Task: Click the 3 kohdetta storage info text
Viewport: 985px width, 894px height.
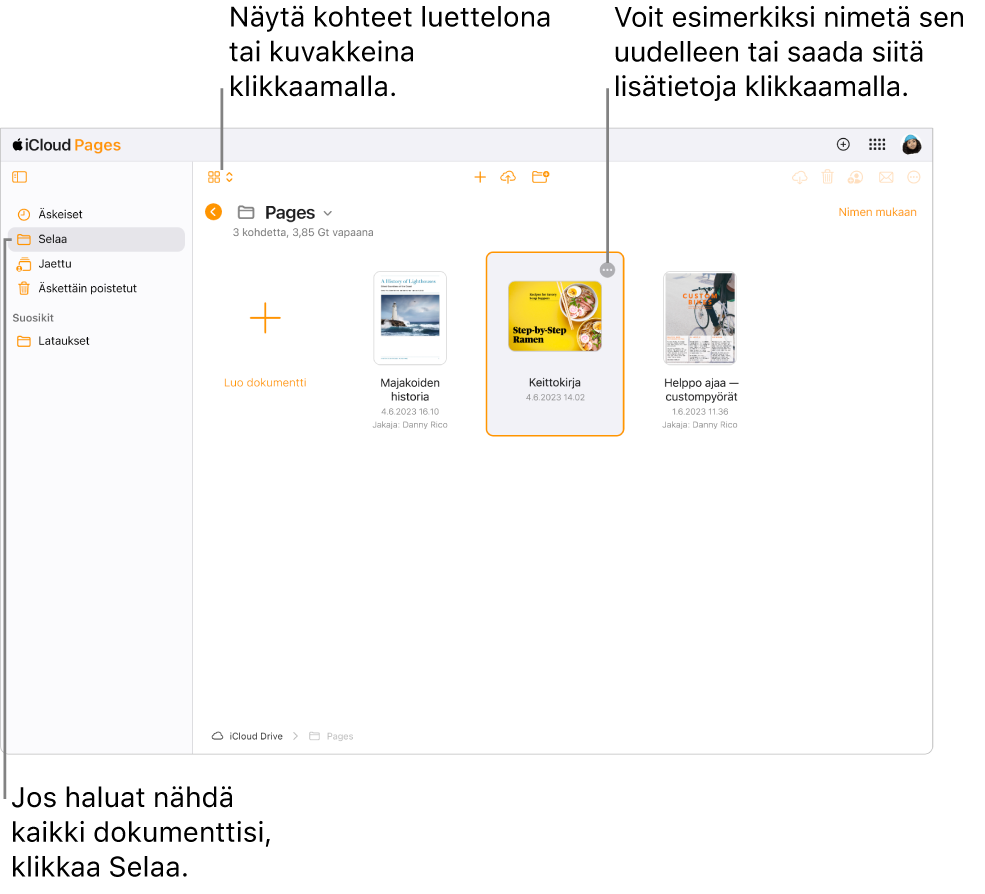Action: click(x=303, y=232)
